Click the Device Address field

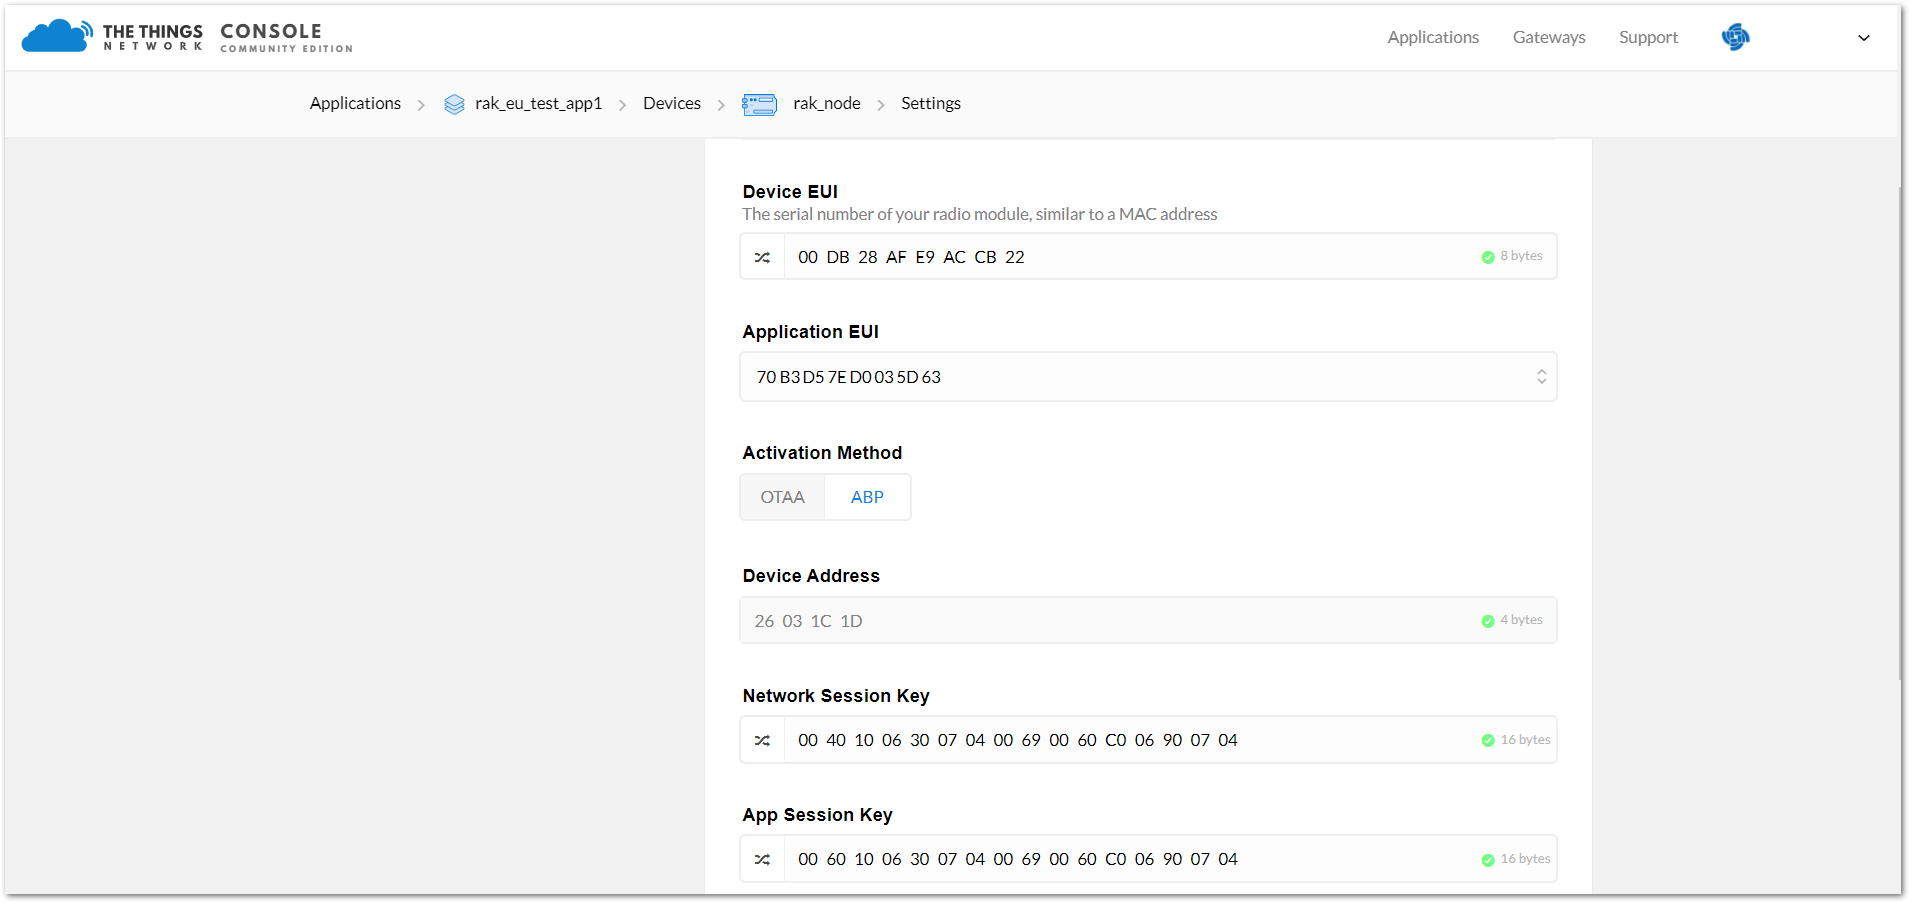[x=1148, y=620]
